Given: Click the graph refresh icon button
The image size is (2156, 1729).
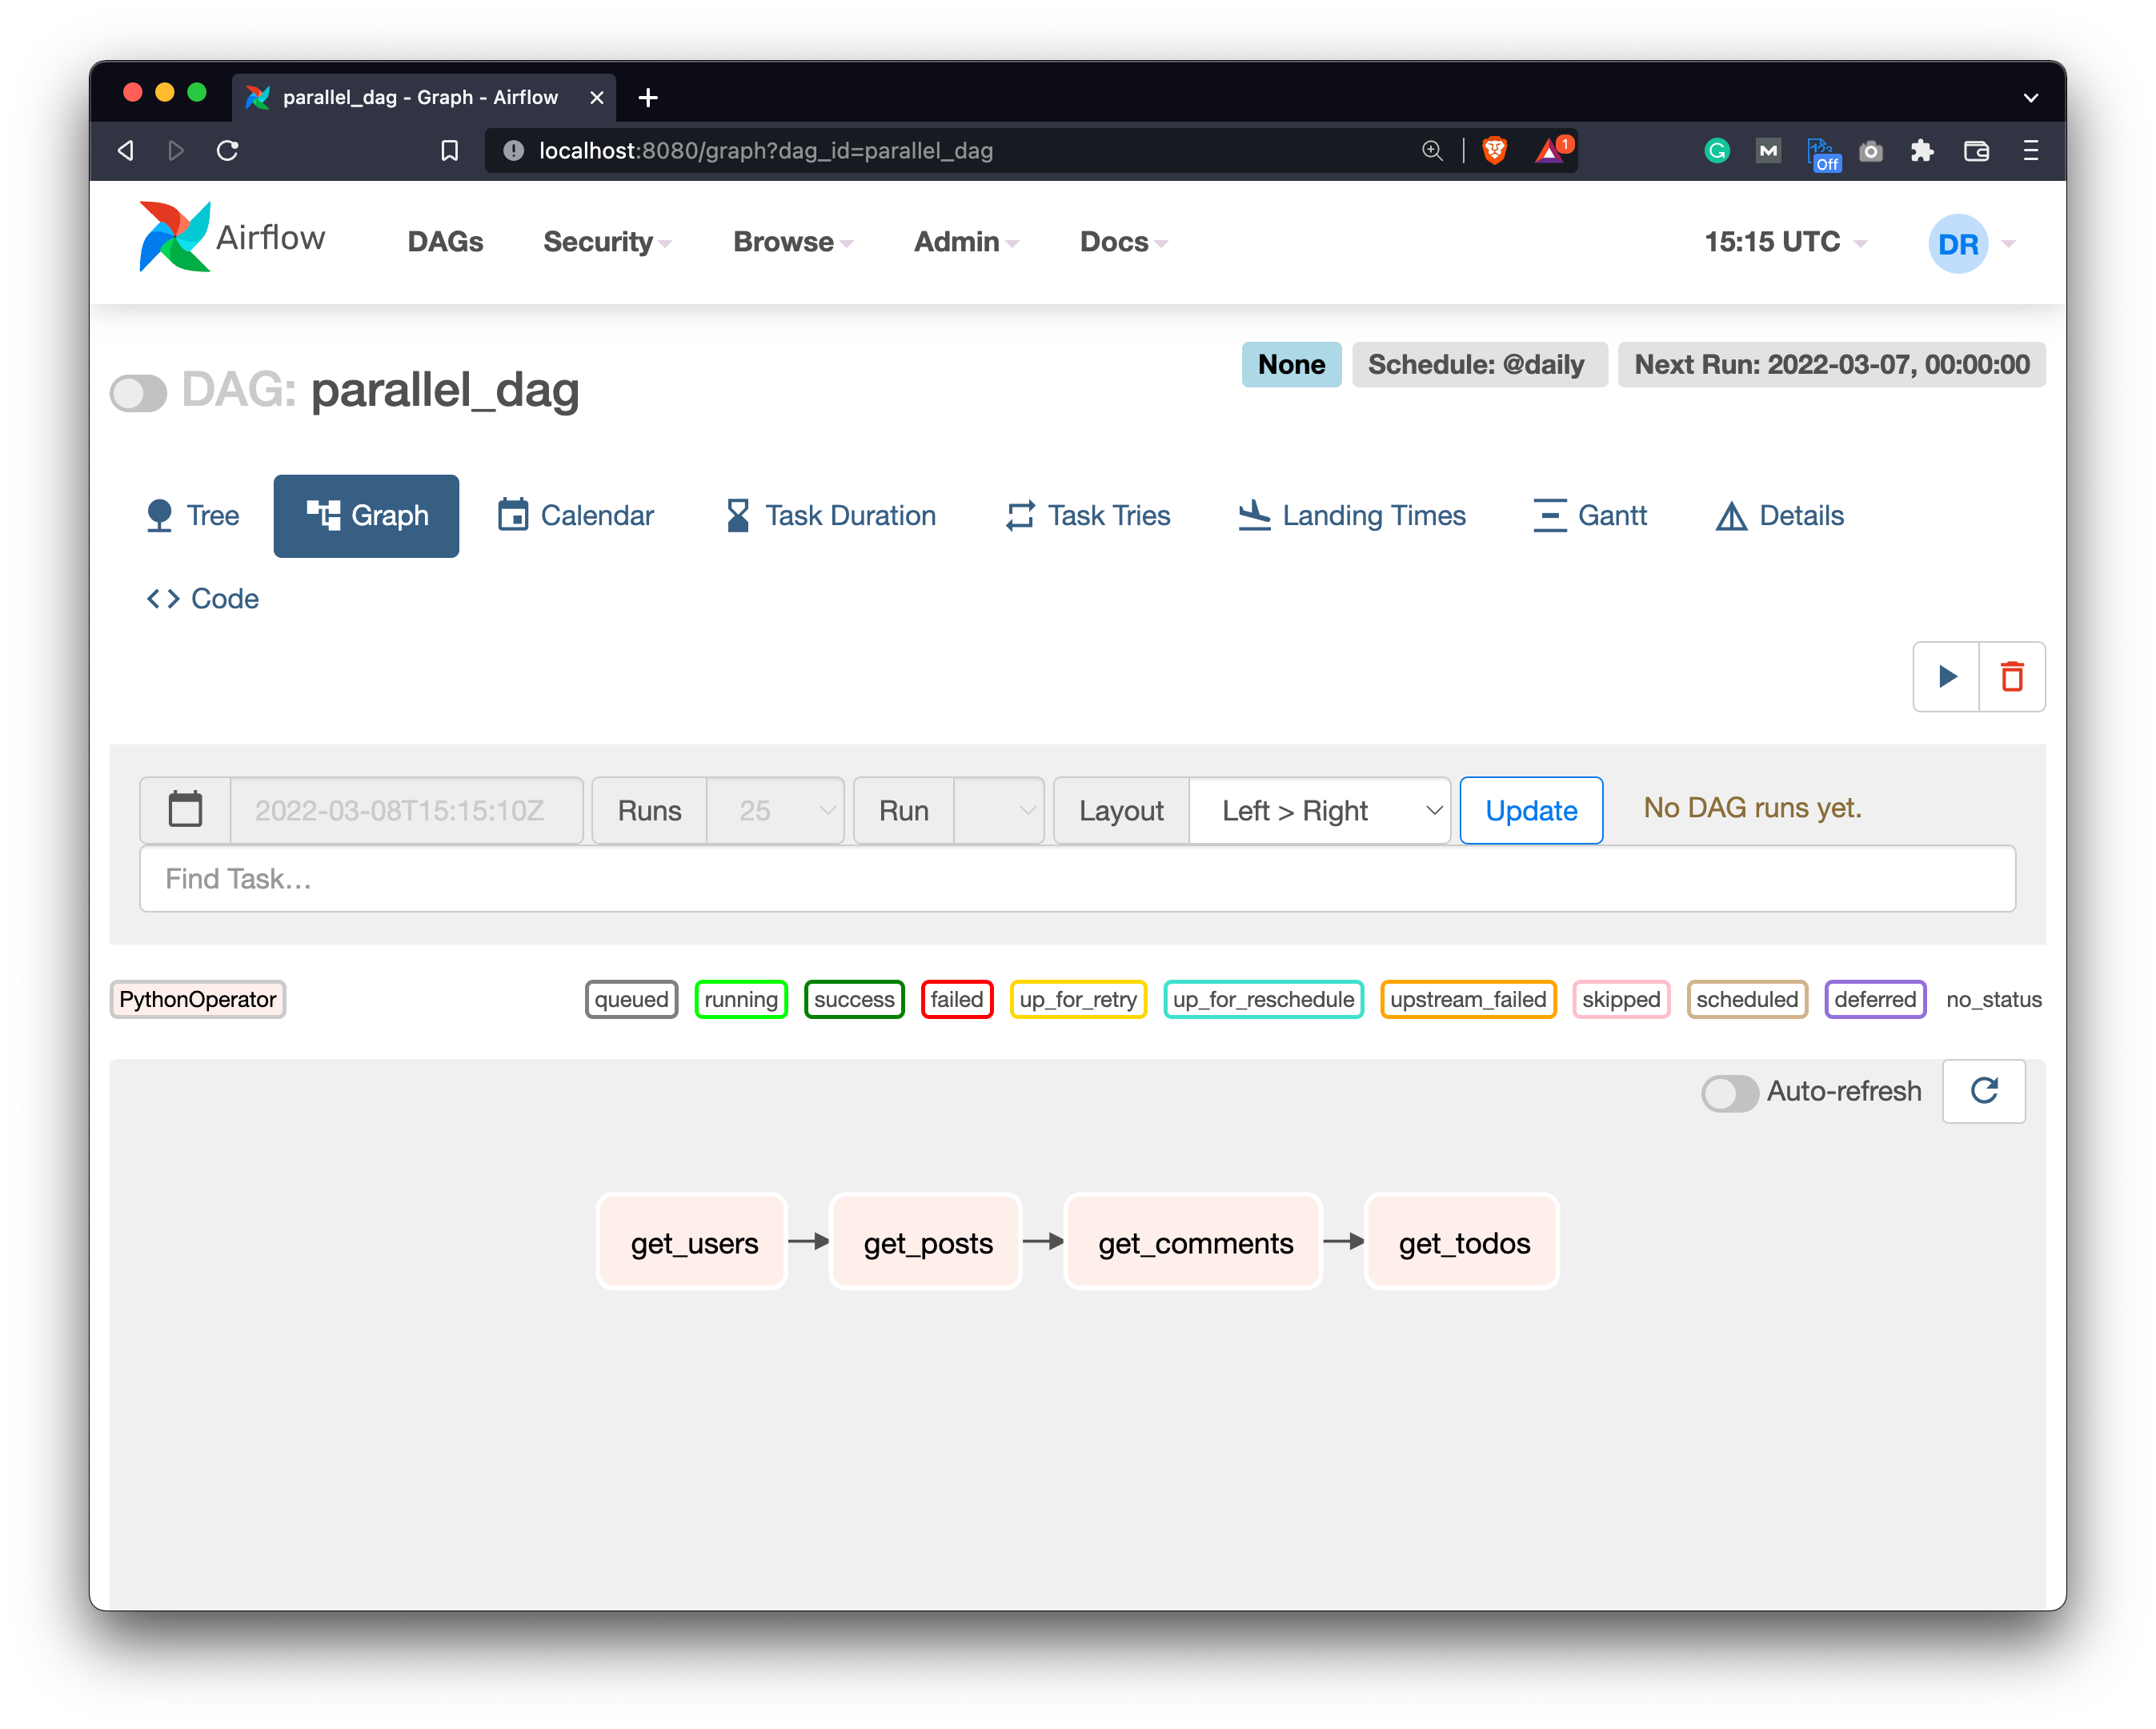Looking at the screenshot, I should (1984, 1091).
